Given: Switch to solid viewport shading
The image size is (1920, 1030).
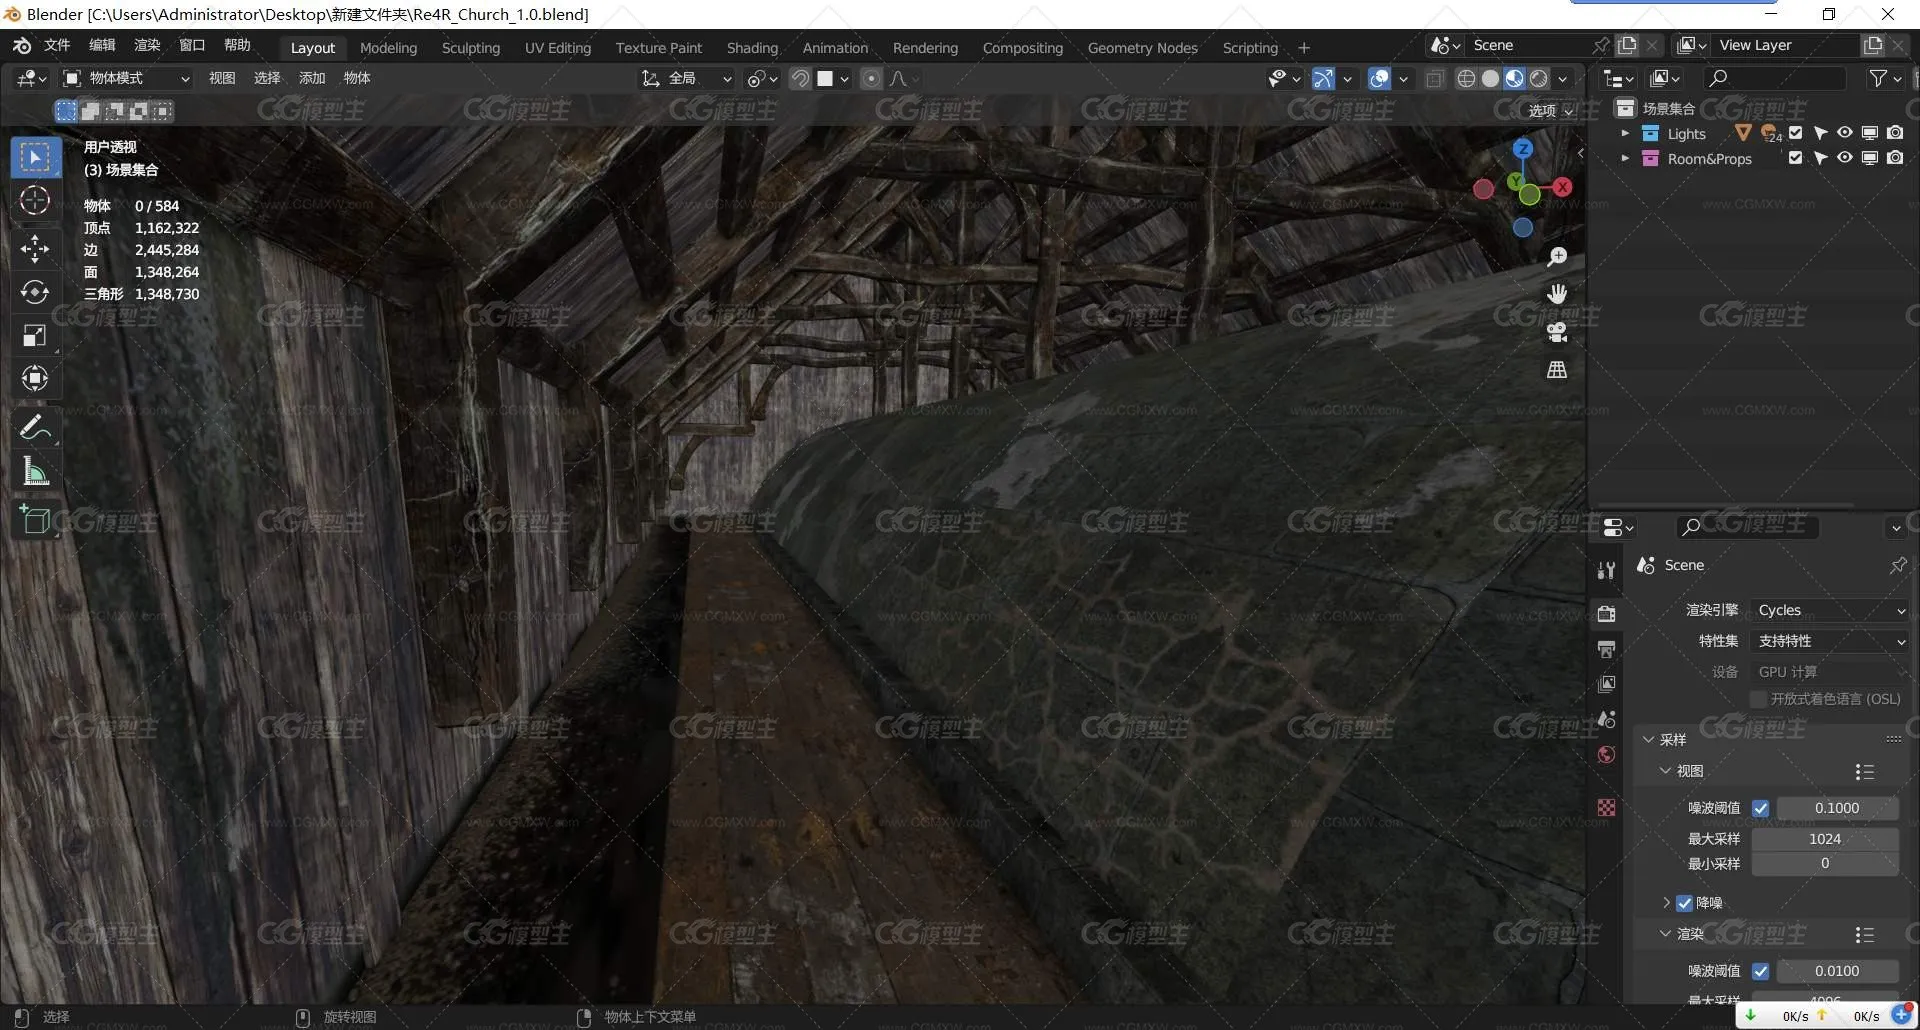Looking at the screenshot, I should tap(1490, 79).
